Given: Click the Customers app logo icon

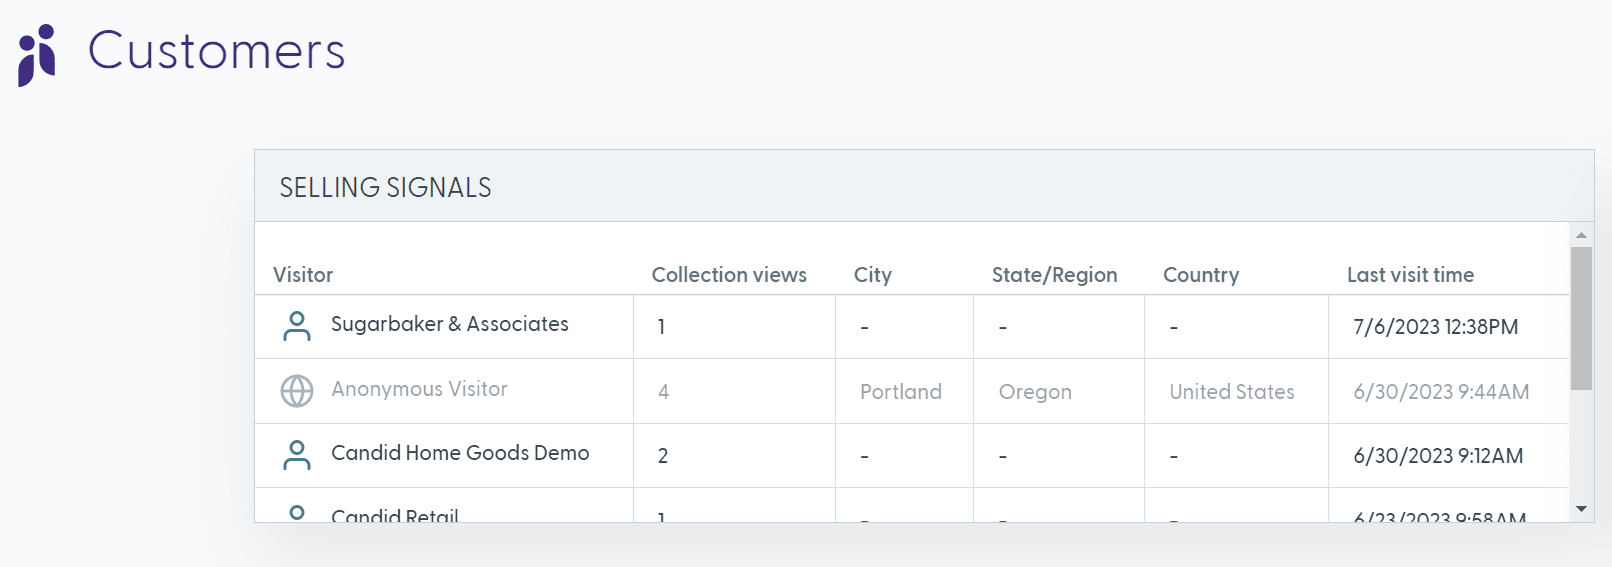Looking at the screenshot, I should (37, 54).
